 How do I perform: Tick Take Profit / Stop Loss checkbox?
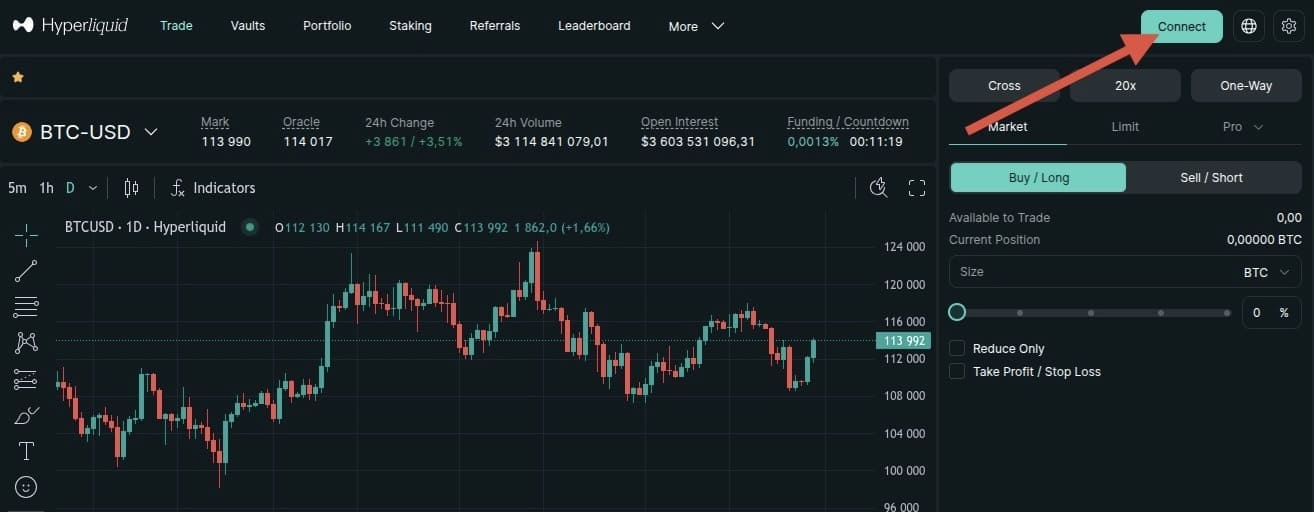(957, 371)
